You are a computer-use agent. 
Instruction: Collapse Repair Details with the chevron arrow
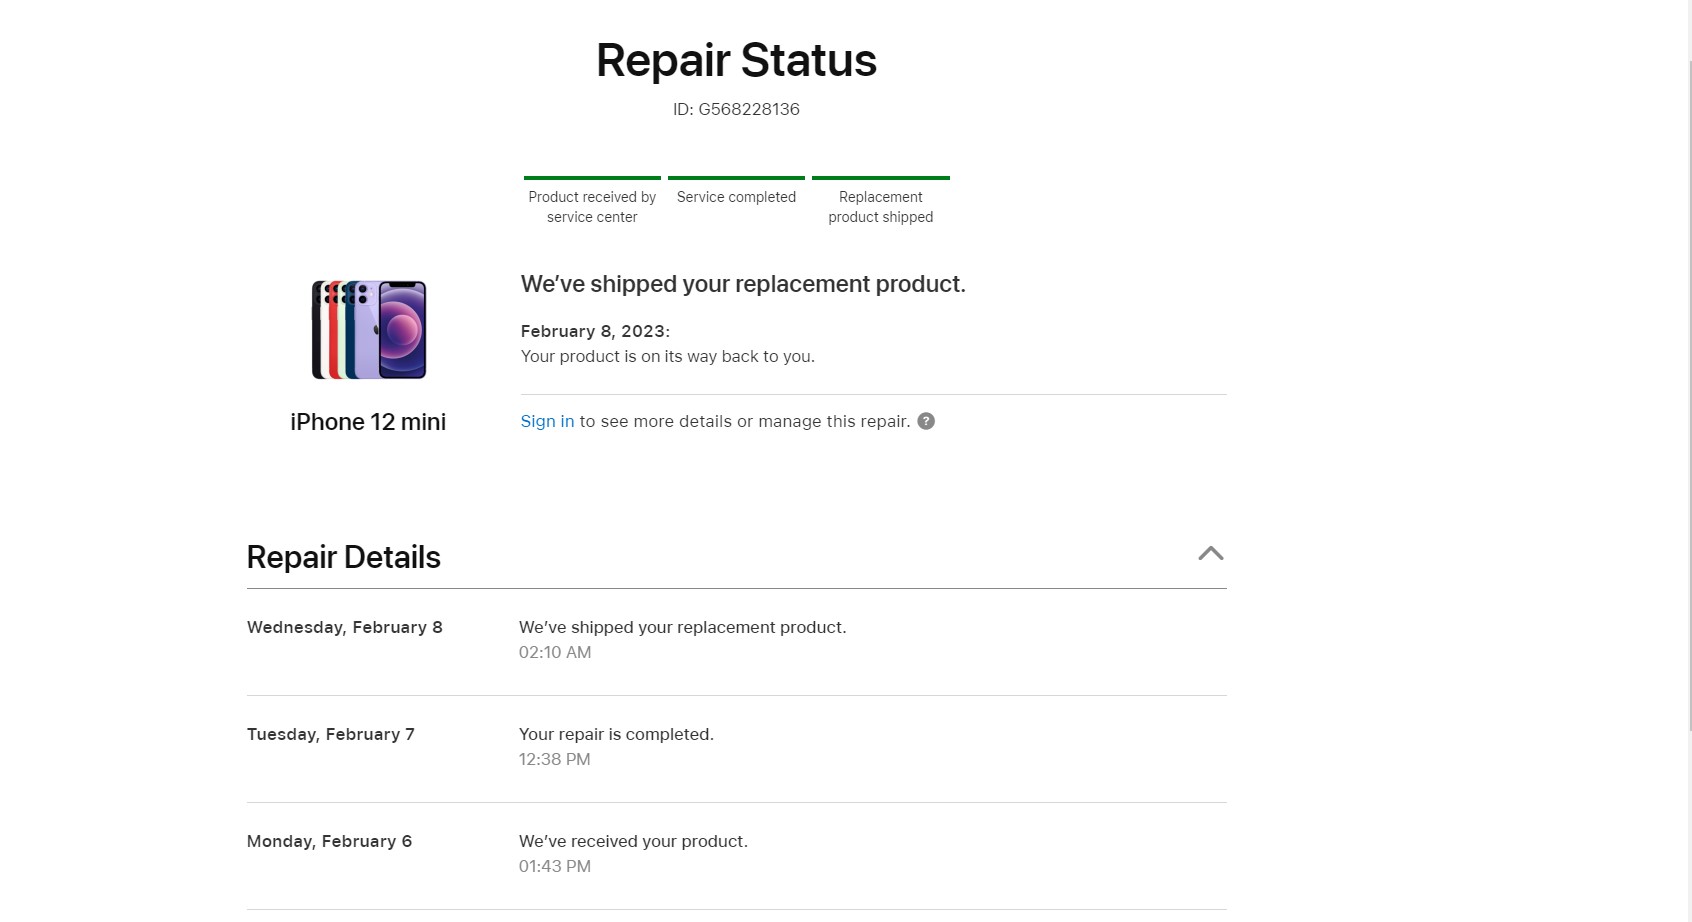[x=1210, y=554]
